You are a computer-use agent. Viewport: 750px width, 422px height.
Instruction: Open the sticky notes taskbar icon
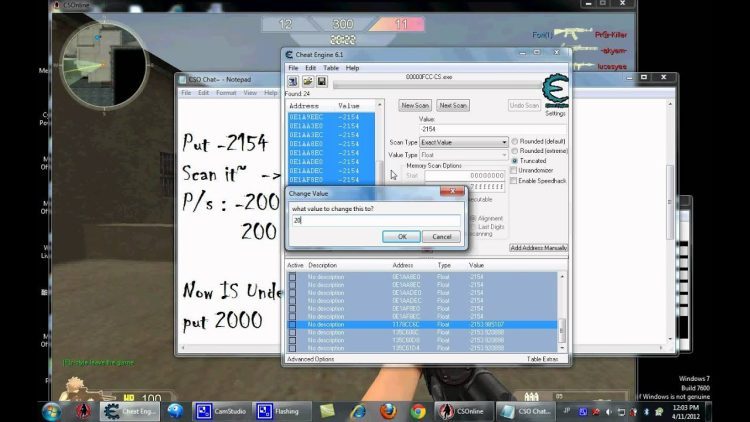point(327,411)
